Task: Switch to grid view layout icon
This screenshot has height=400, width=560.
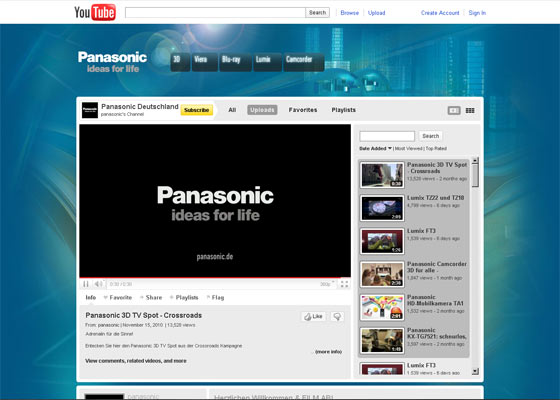Action: tap(470, 111)
